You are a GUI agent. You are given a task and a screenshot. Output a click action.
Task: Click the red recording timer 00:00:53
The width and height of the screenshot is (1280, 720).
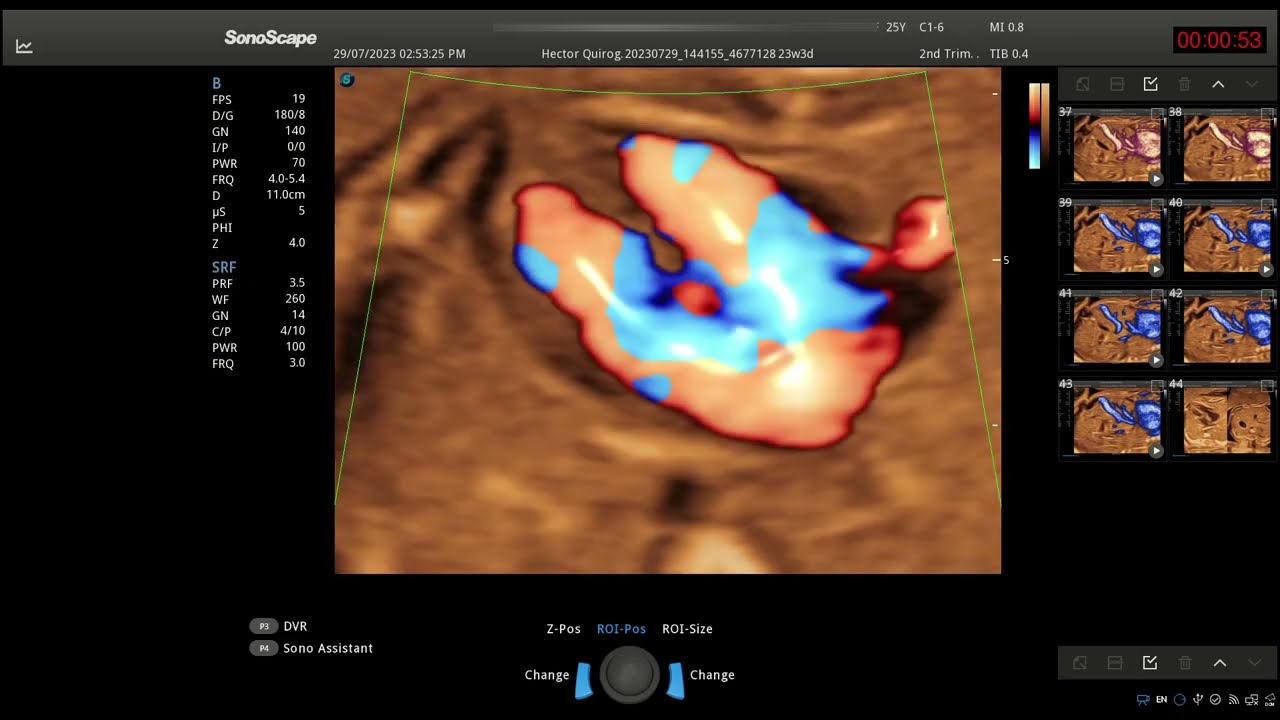click(1219, 40)
